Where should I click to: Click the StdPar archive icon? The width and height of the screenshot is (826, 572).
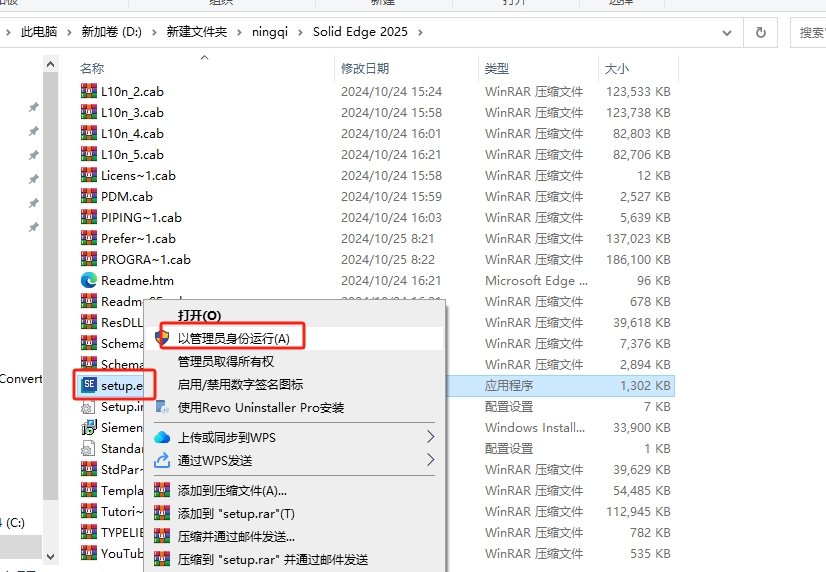(x=88, y=469)
